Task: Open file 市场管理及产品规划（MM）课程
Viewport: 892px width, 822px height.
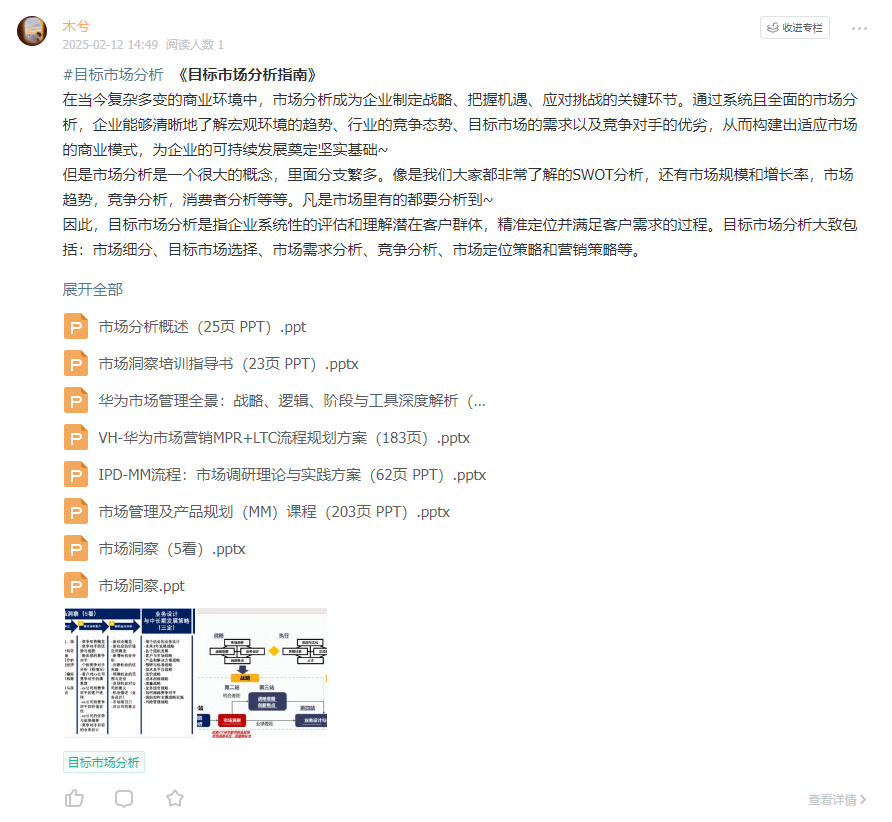Action: coord(274,512)
